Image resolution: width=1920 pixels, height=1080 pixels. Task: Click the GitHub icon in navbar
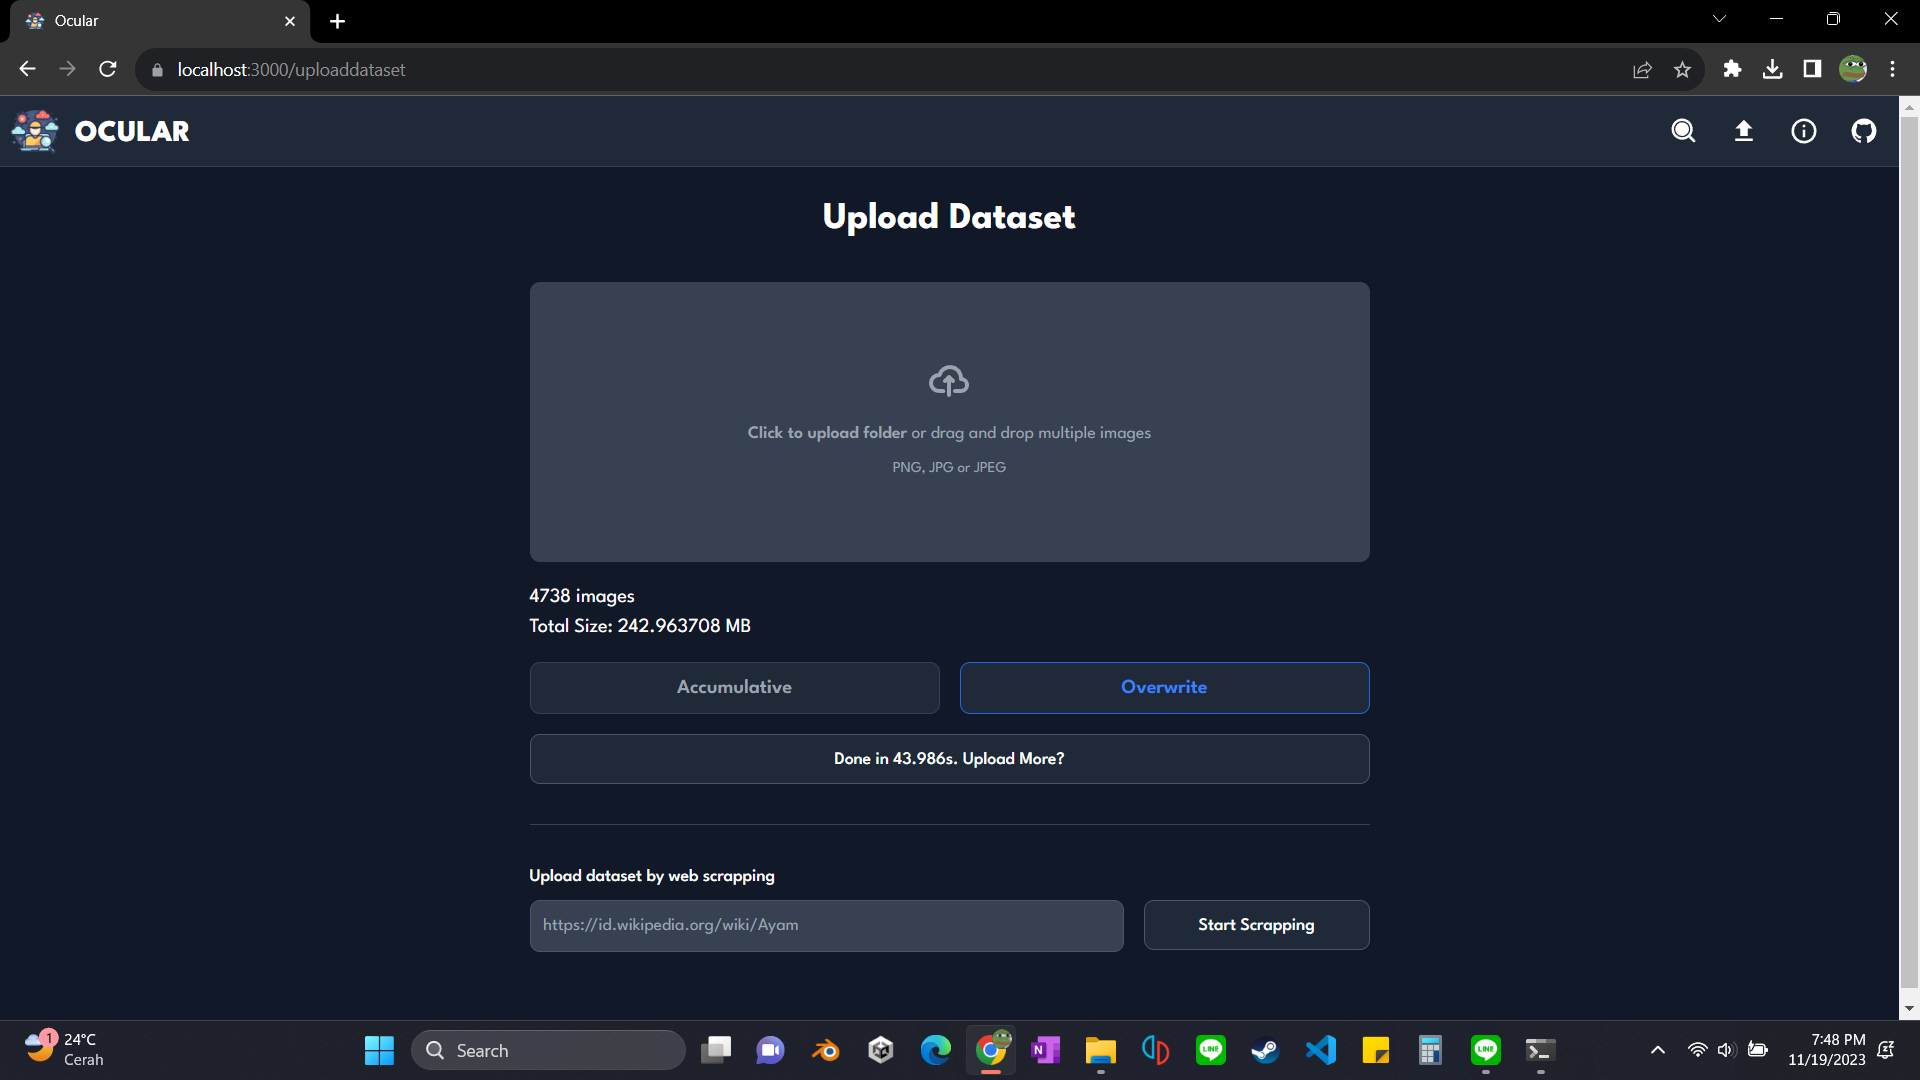pyautogui.click(x=1863, y=131)
